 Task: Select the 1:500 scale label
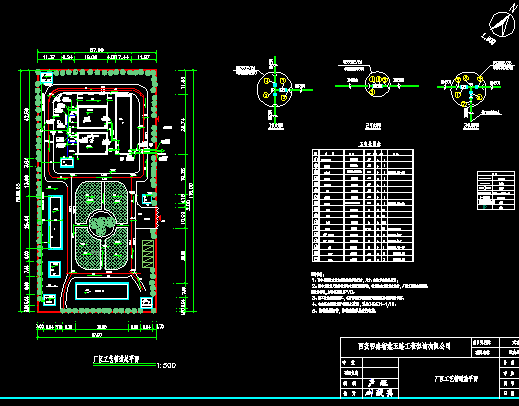tap(166, 366)
